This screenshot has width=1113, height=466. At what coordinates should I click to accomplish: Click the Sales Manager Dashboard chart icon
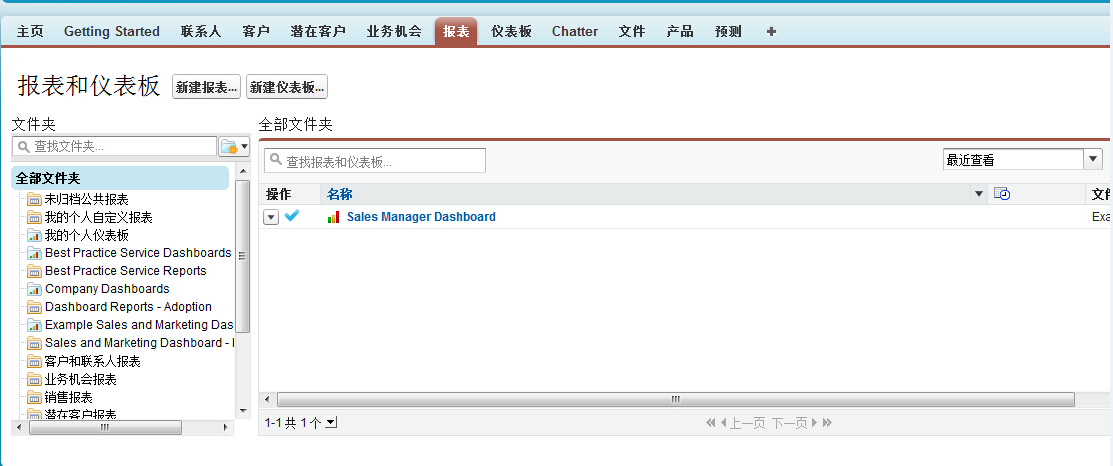click(334, 217)
